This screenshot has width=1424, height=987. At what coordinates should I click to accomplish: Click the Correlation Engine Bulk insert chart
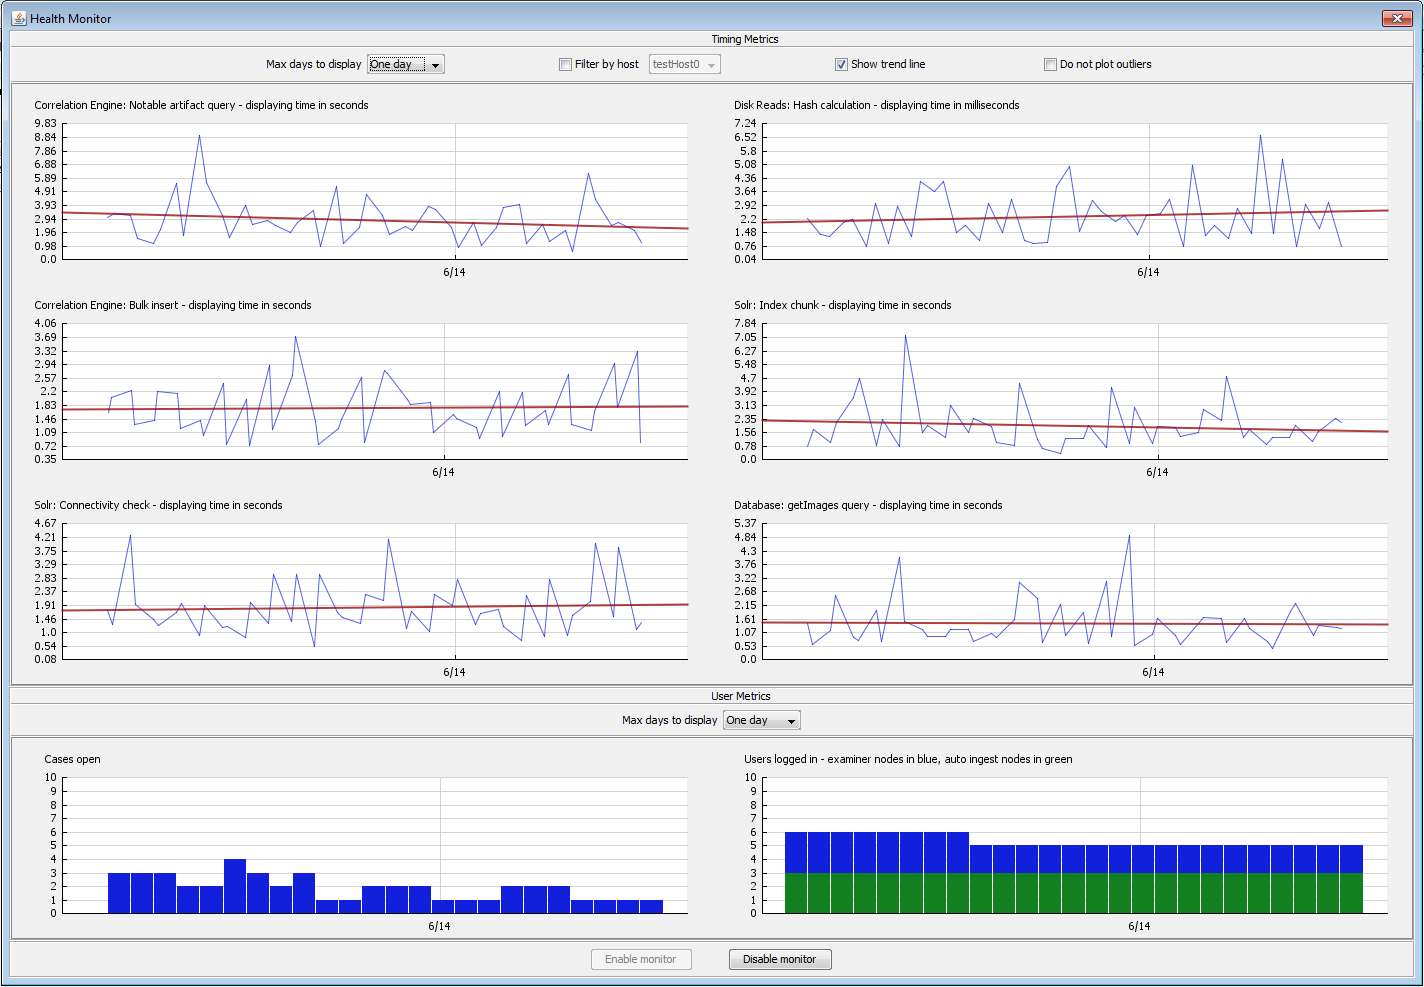(x=375, y=391)
